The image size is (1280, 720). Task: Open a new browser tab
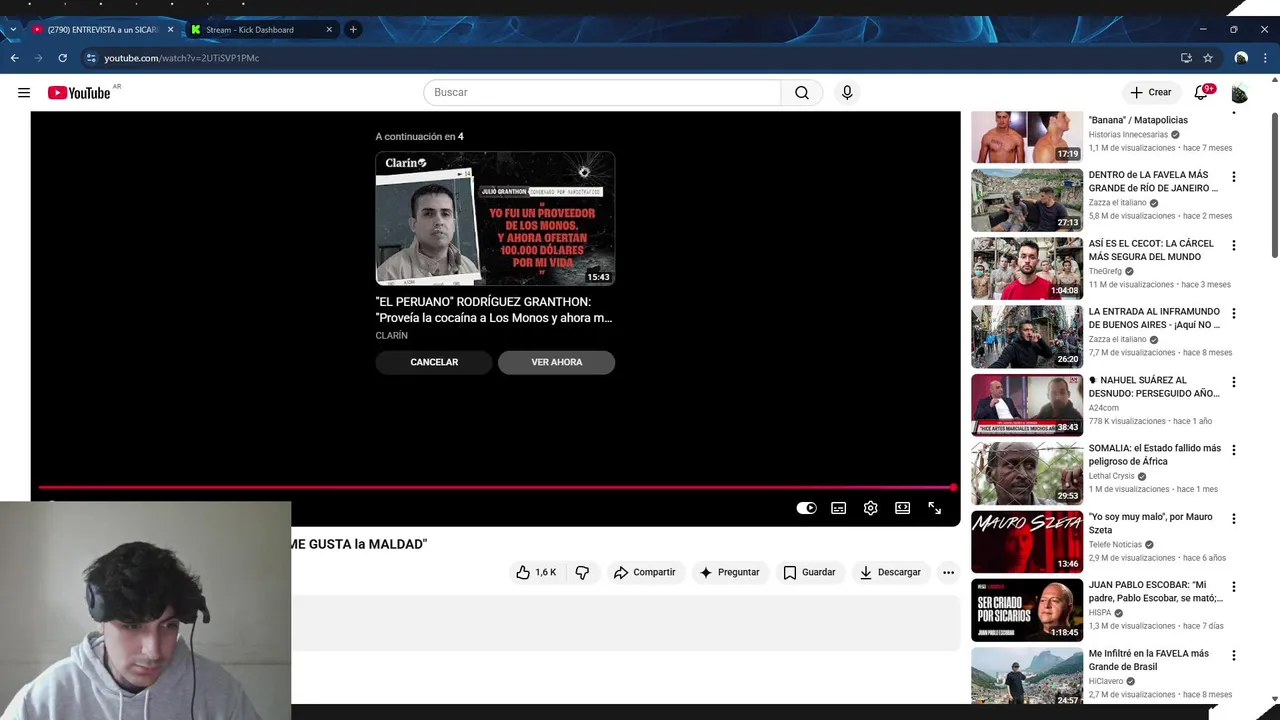[x=353, y=30]
